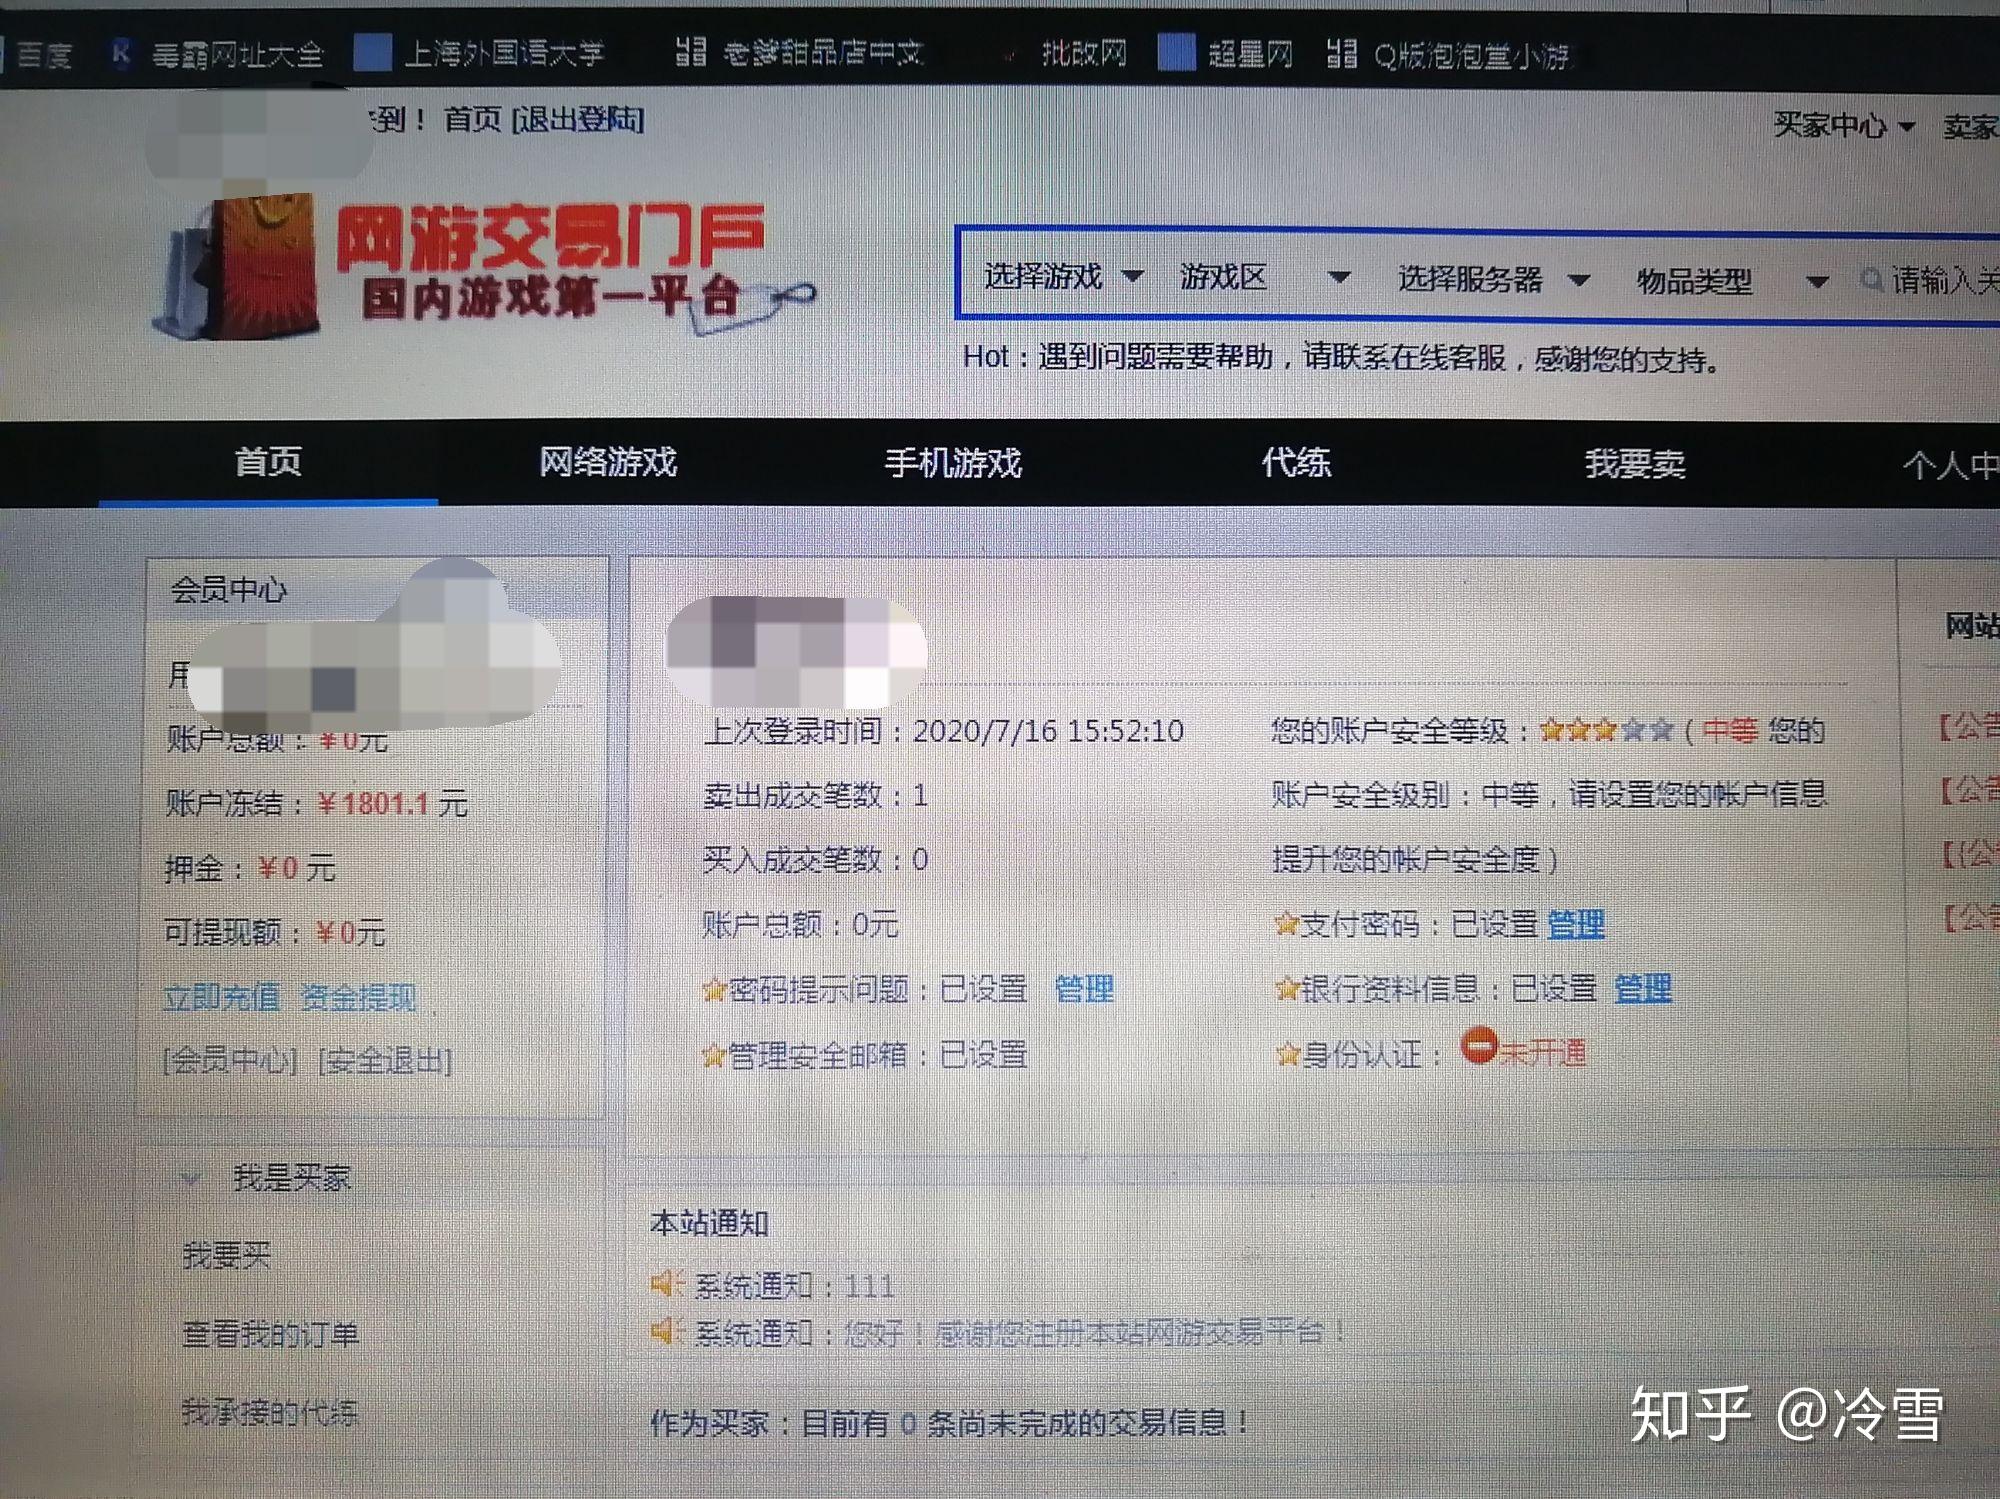Open the 选择游戏 dropdown
Image resolution: width=2000 pixels, height=1499 pixels.
[x=1063, y=276]
